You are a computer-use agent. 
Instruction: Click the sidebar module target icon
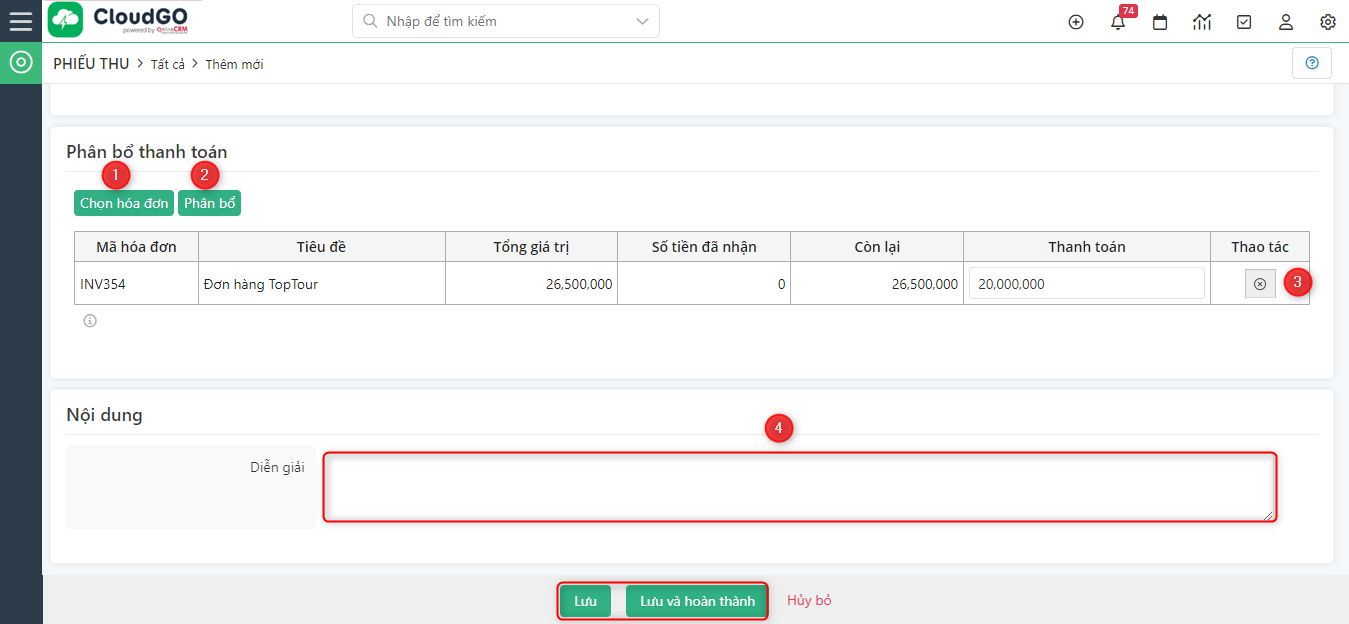pos(20,63)
